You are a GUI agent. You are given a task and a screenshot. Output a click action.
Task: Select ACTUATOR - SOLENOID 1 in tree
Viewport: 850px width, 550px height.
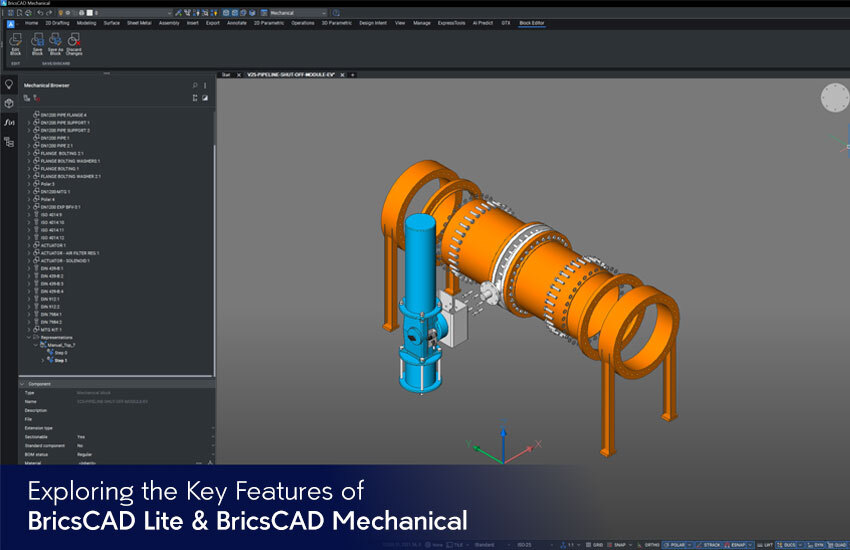pos(65,261)
